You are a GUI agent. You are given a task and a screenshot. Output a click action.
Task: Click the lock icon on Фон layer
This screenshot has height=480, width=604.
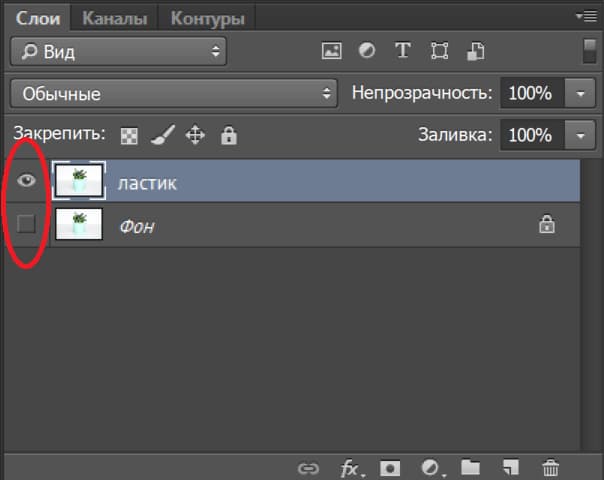547,224
